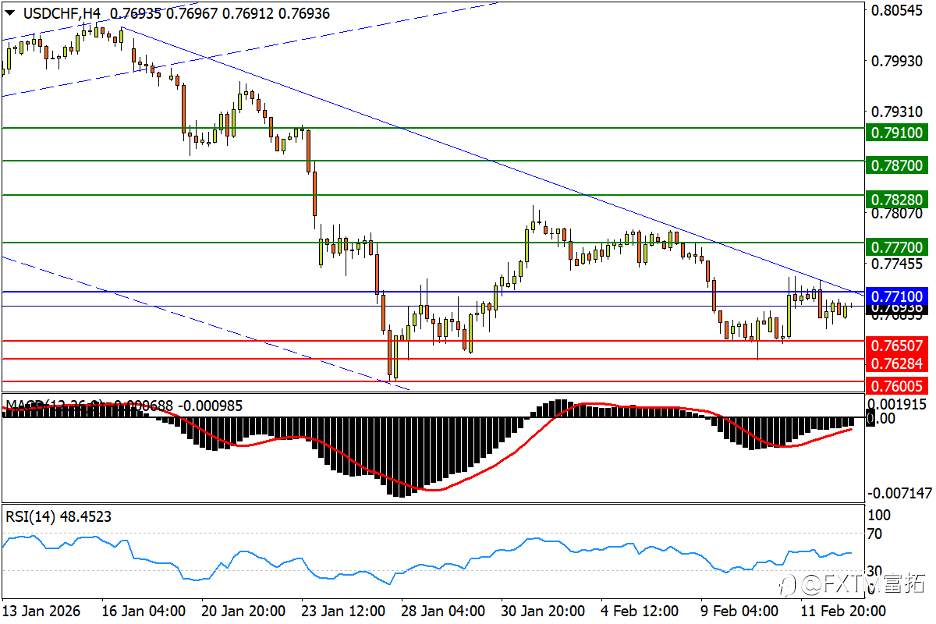Select the red 0.76284 price label
The height and width of the screenshot is (624, 936).
coord(897,364)
